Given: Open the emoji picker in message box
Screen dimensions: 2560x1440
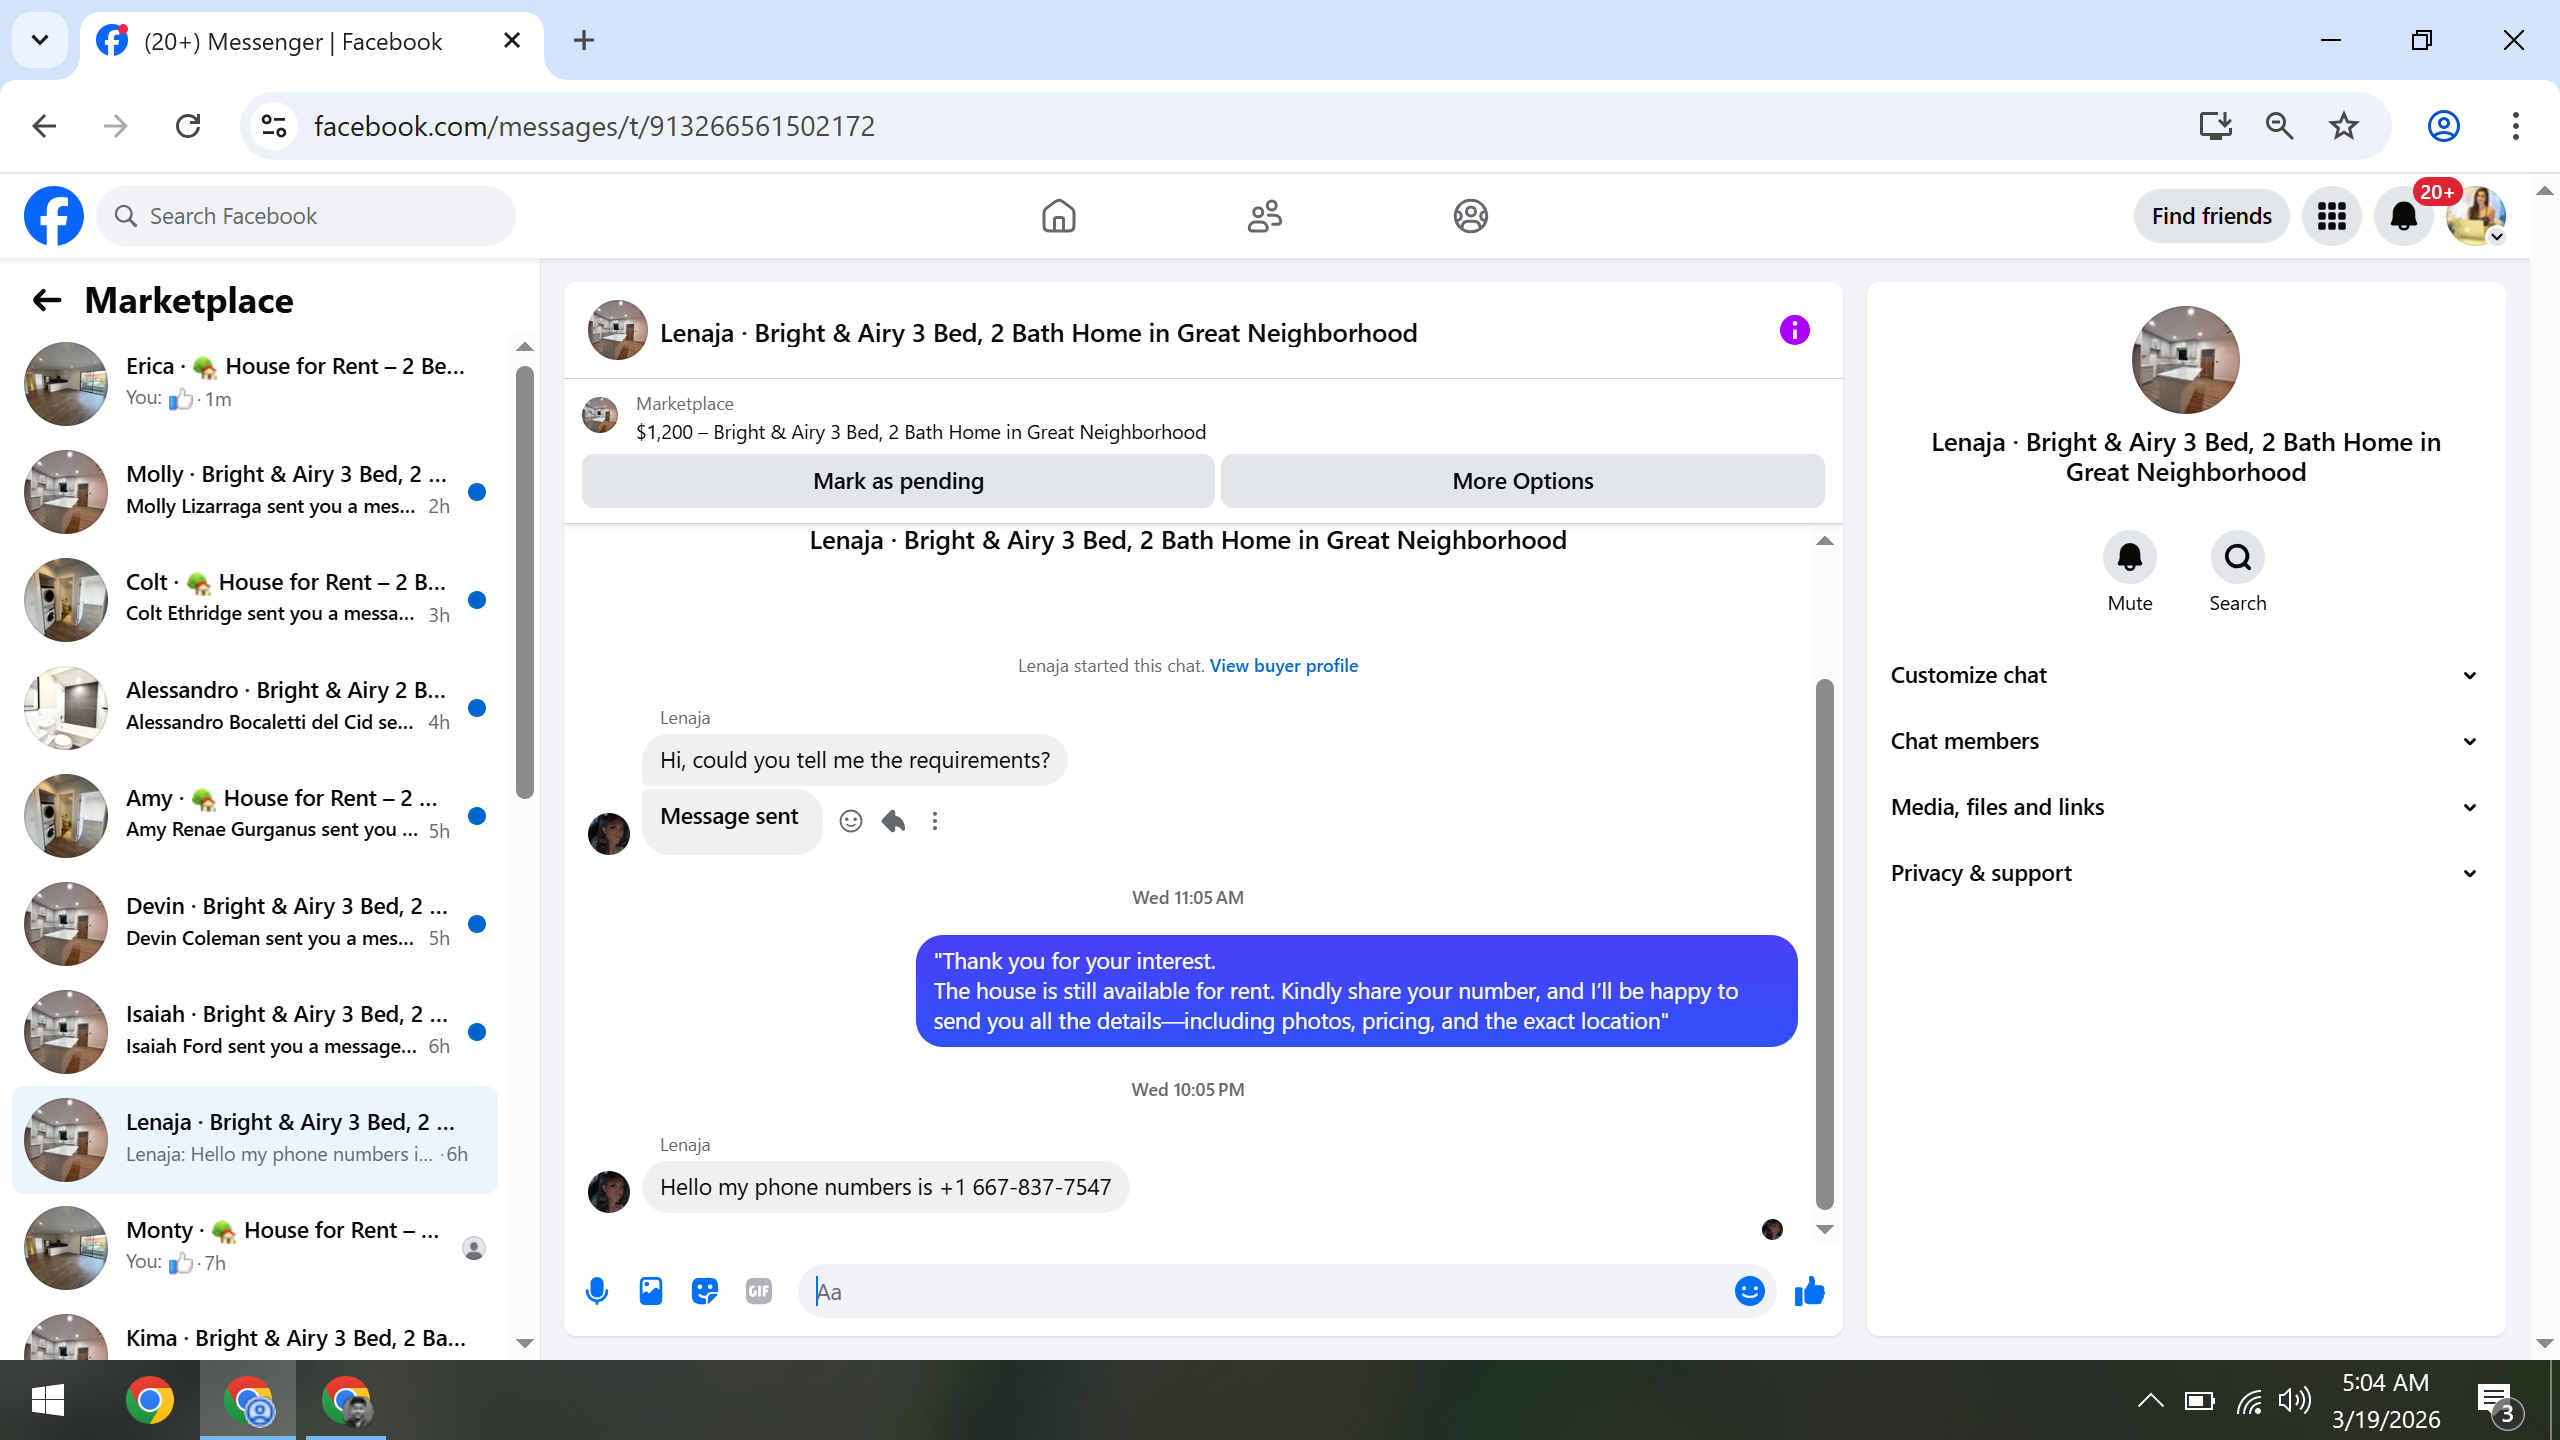Looking at the screenshot, I should point(1749,1291).
